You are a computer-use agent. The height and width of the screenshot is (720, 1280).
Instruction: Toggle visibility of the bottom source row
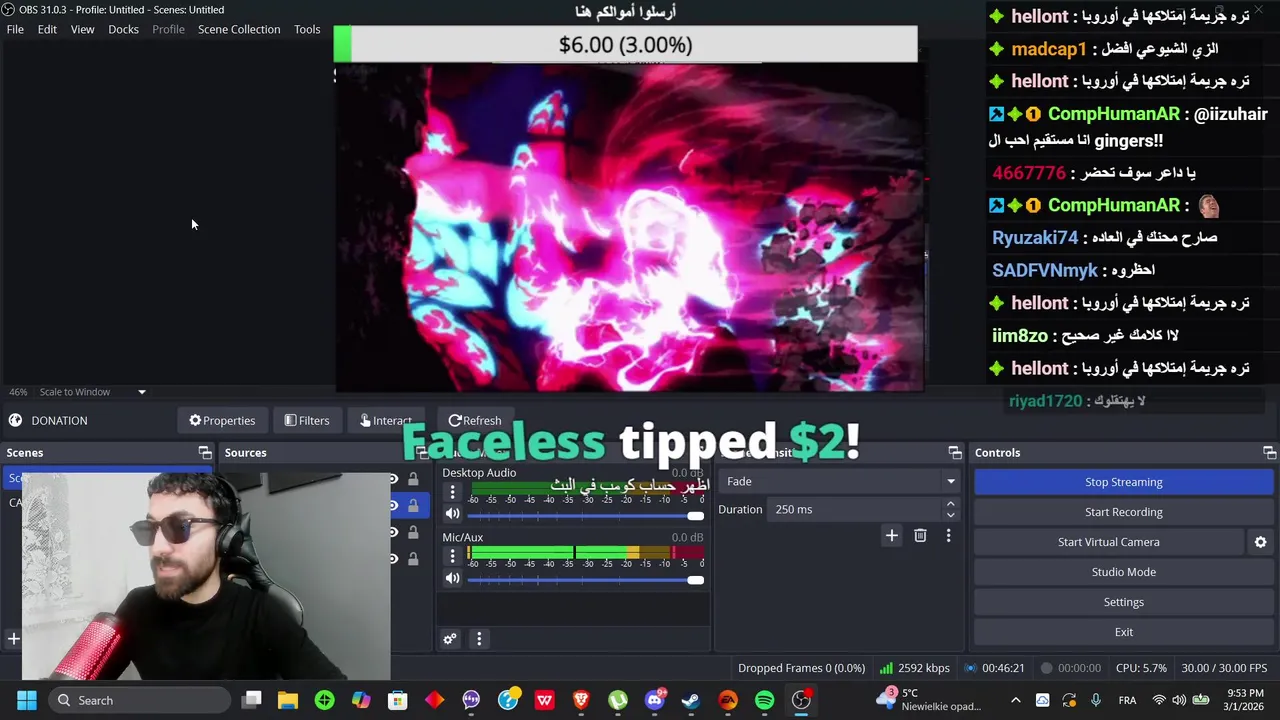pos(393,559)
